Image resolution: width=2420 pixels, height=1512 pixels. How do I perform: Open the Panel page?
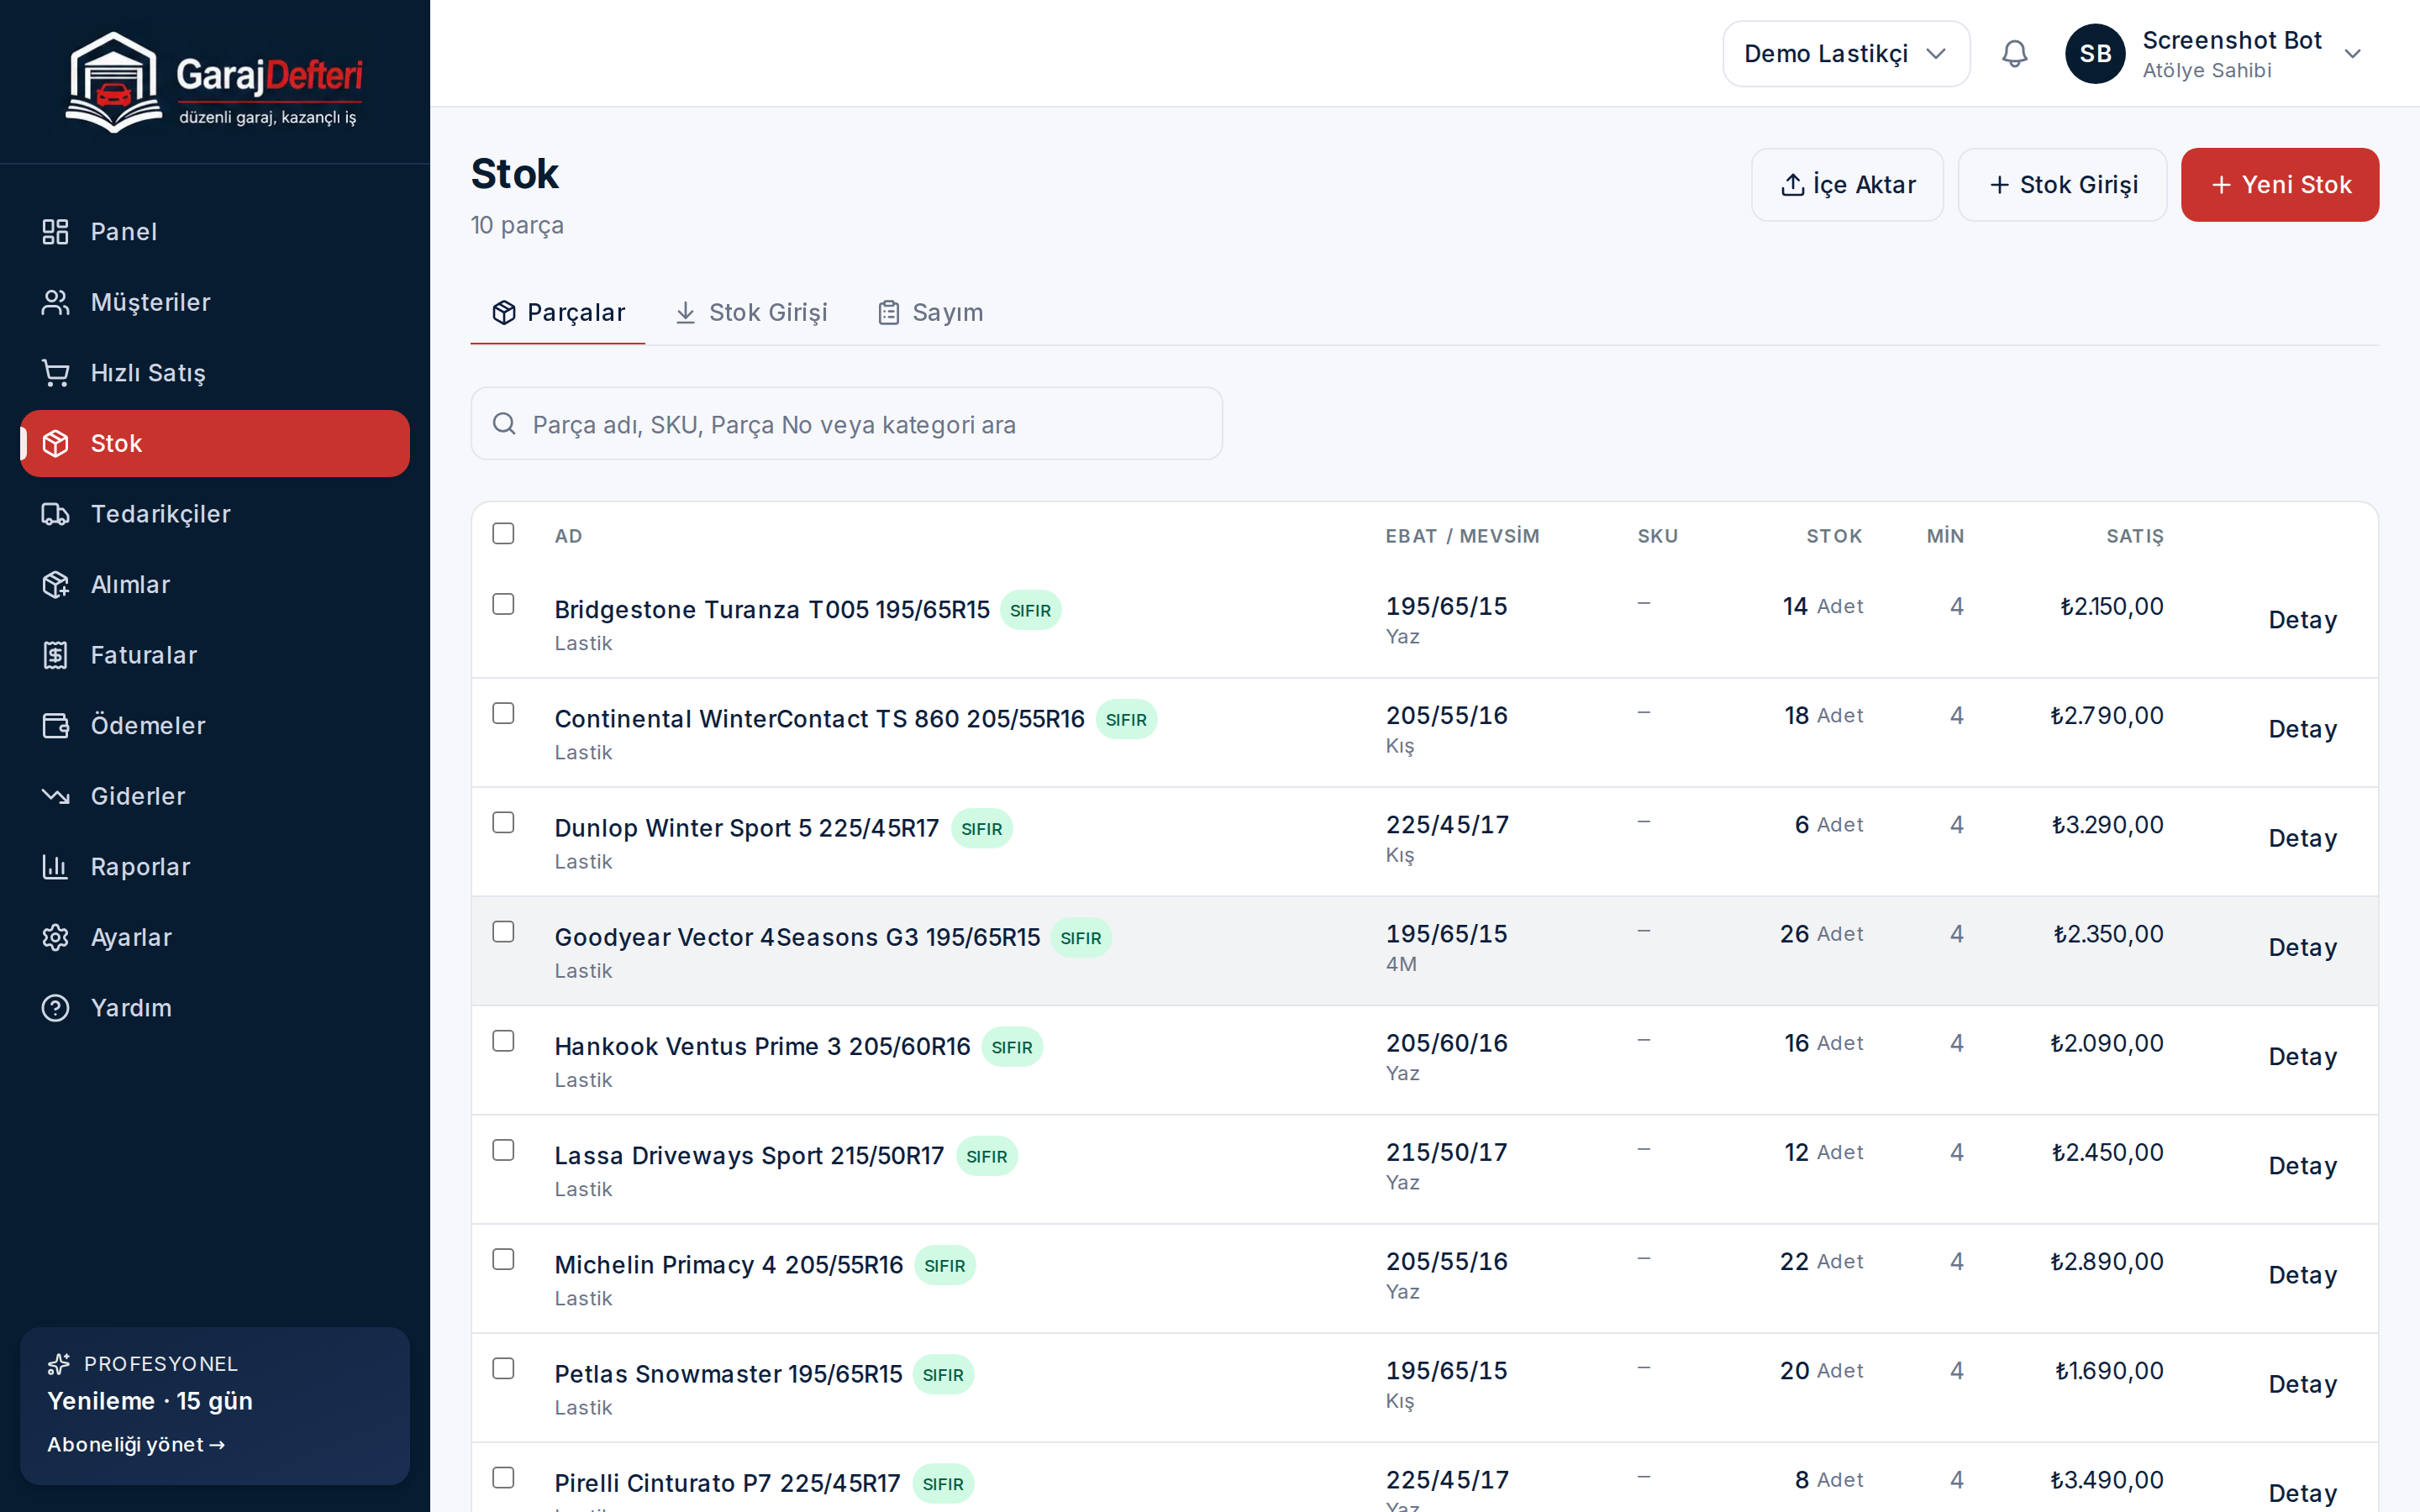click(215, 232)
